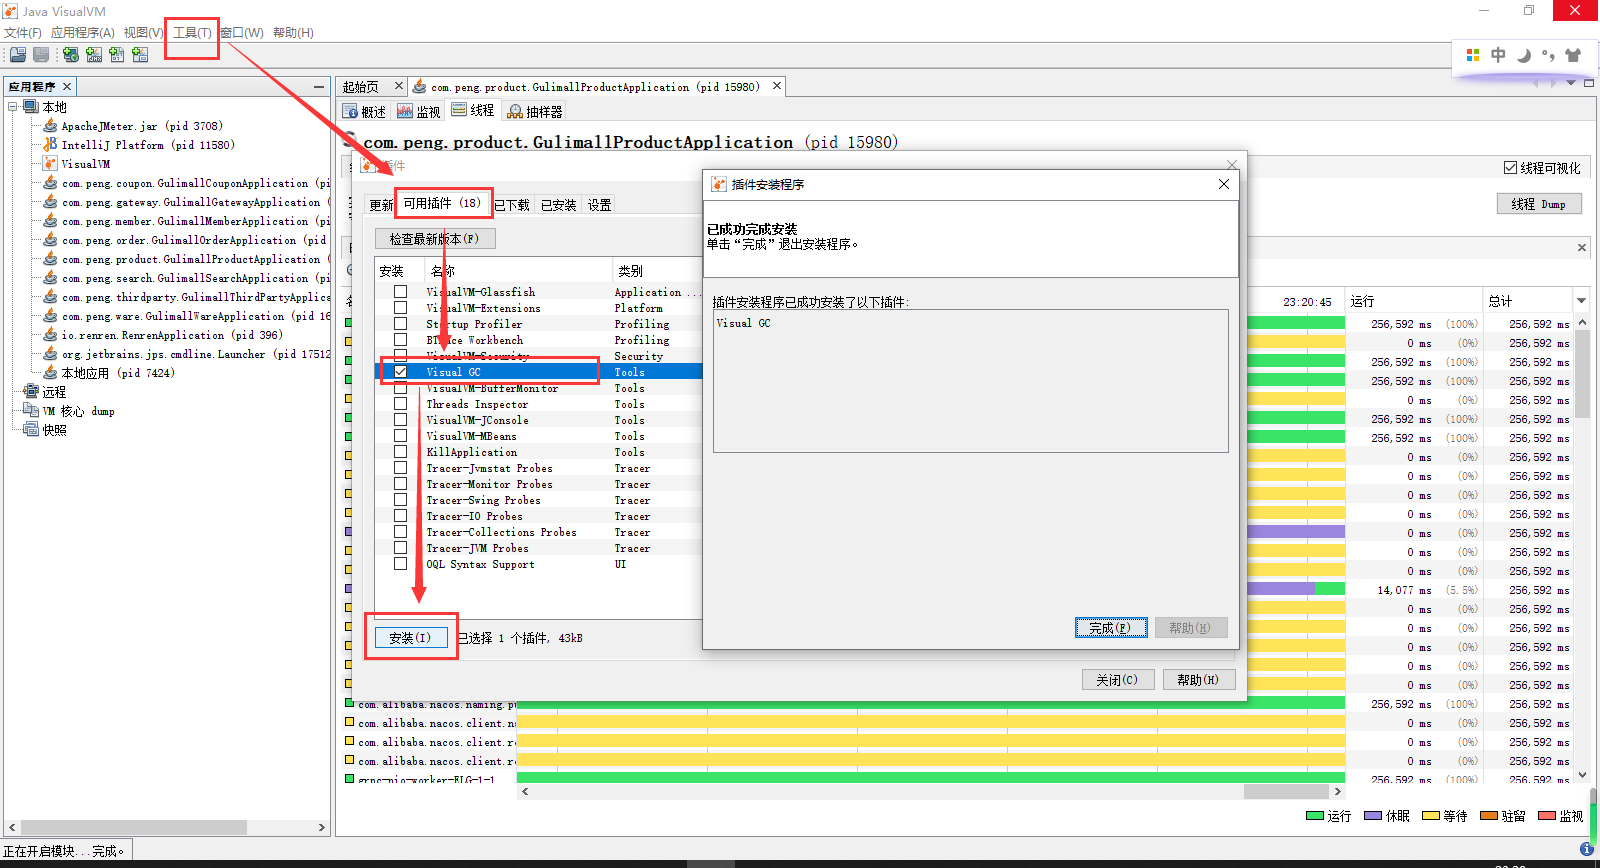Image resolution: width=1600 pixels, height=868 pixels.
Task: Click the Java VisualVM title bar icon
Action: coord(11,11)
